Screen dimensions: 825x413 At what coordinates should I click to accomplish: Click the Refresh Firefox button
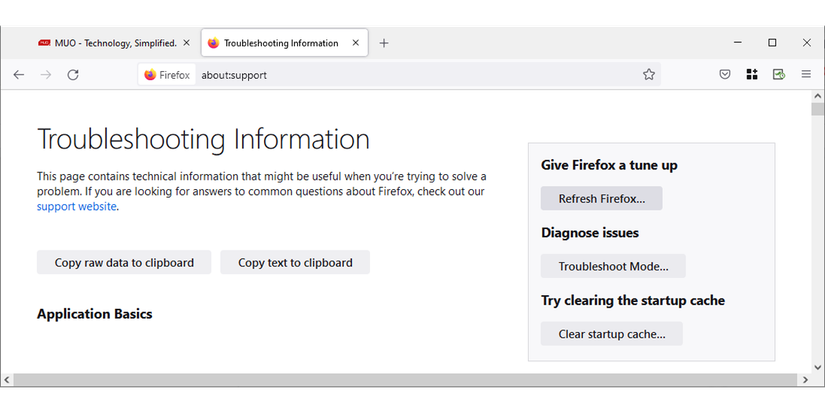click(601, 198)
